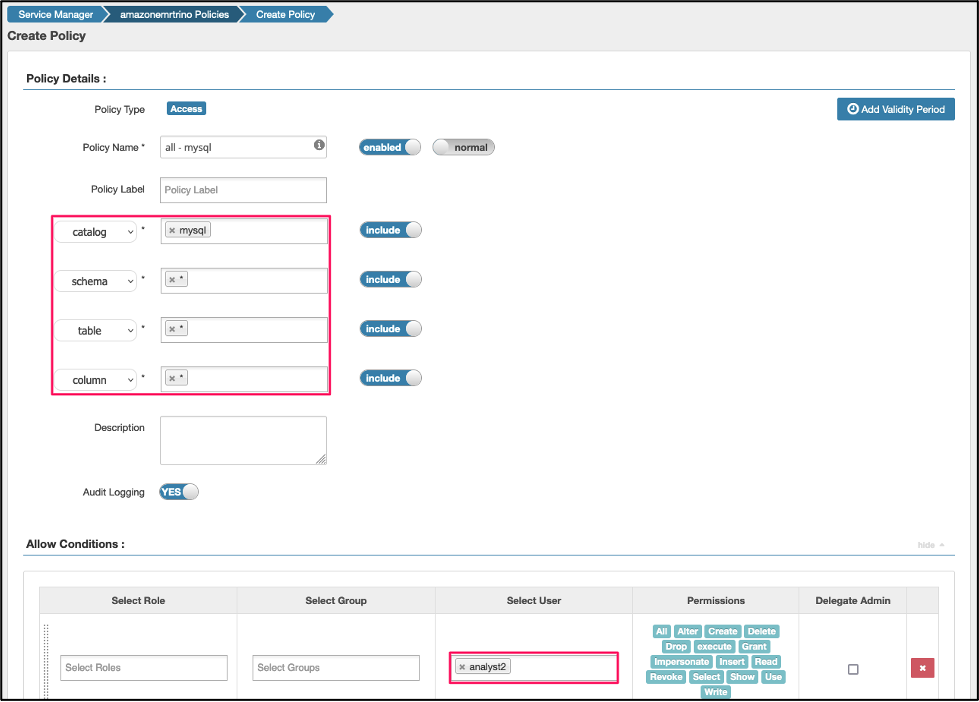Remove the asterisk tag from column field
This screenshot has height=702, width=979.
[172, 378]
